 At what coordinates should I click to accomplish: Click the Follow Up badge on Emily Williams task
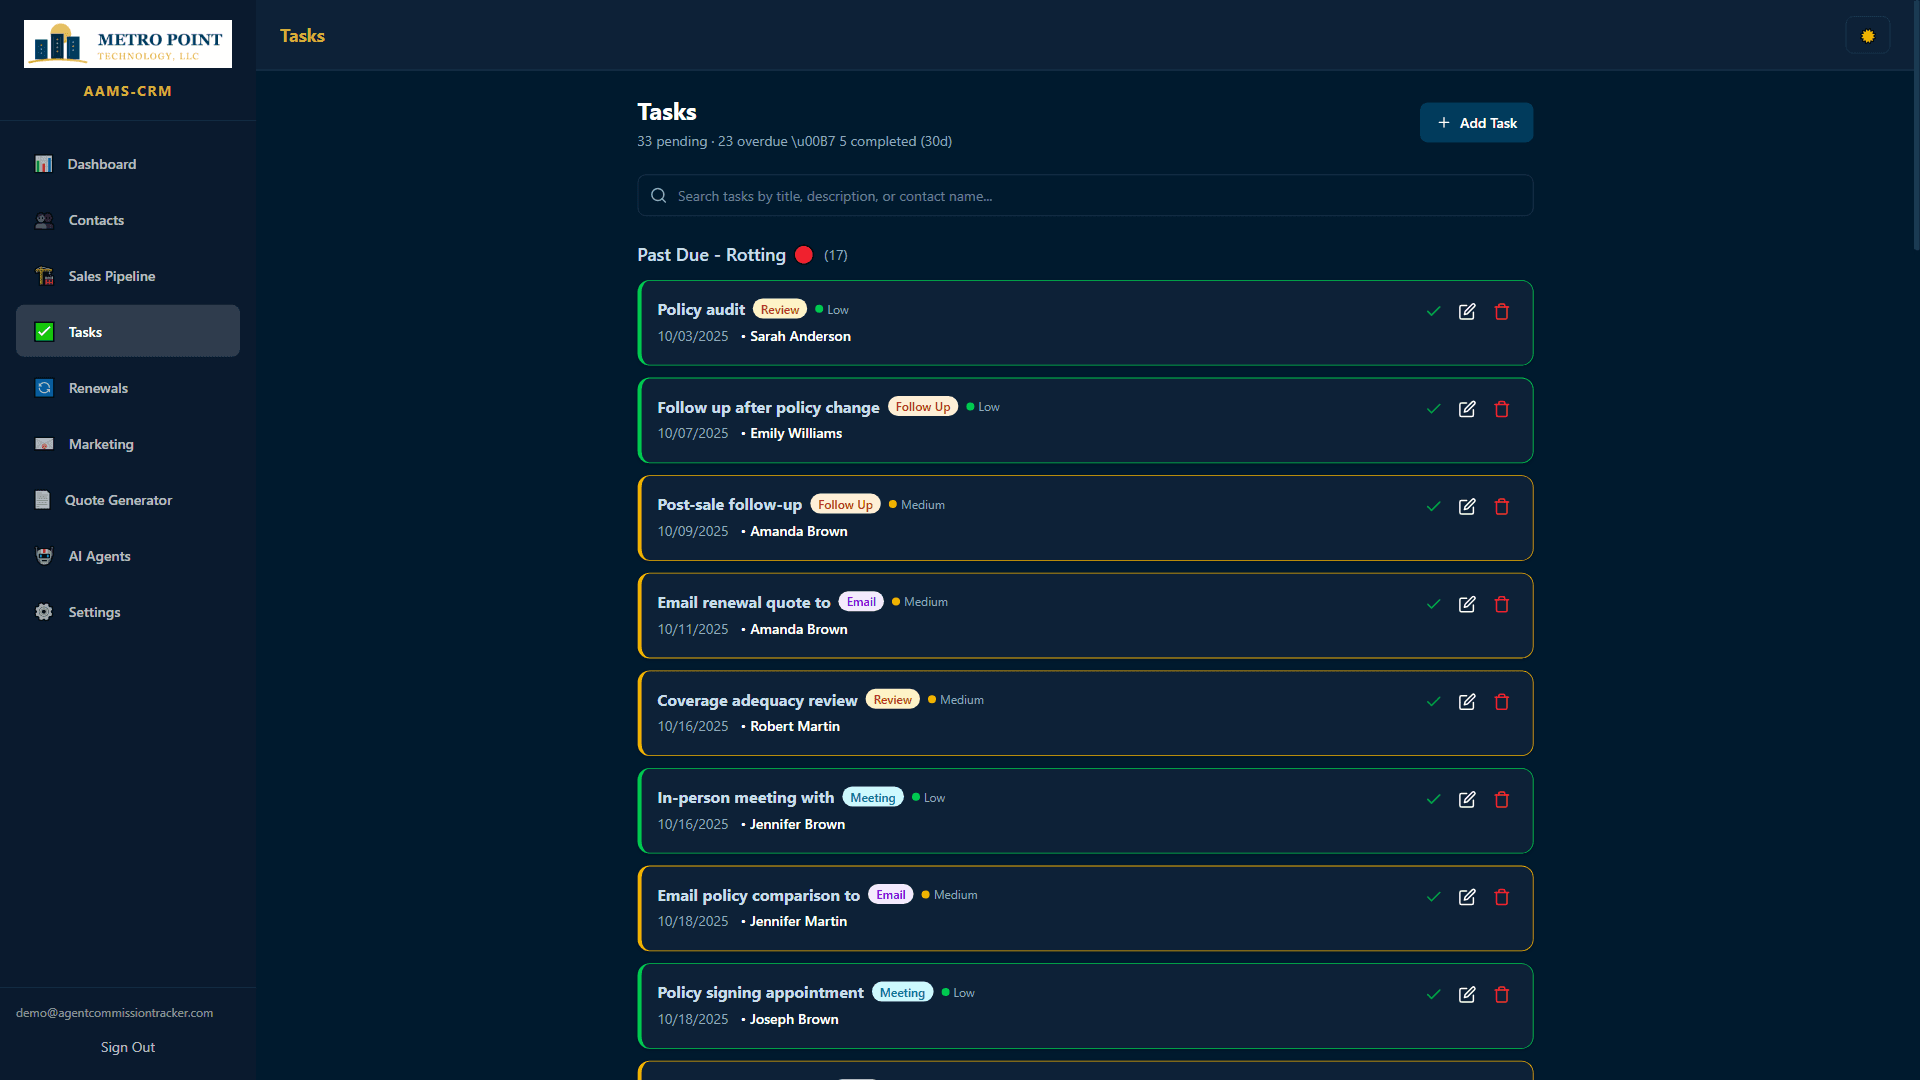point(922,406)
